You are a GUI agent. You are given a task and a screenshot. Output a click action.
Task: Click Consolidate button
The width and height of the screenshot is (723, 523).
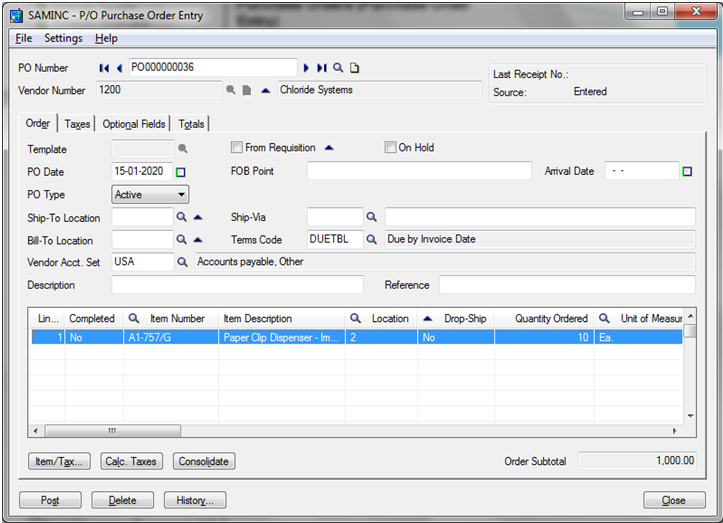(x=204, y=461)
